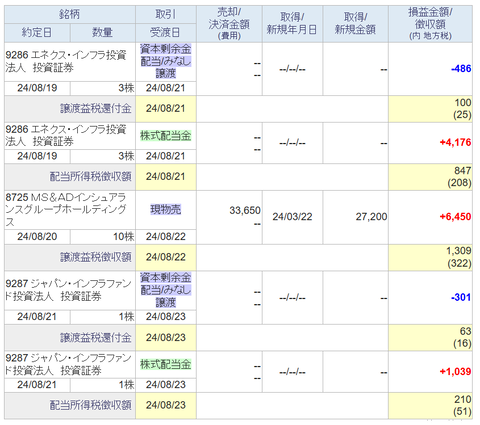480x425 pixels.
Task: Click the 取引 column header
Action: click(166, 15)
